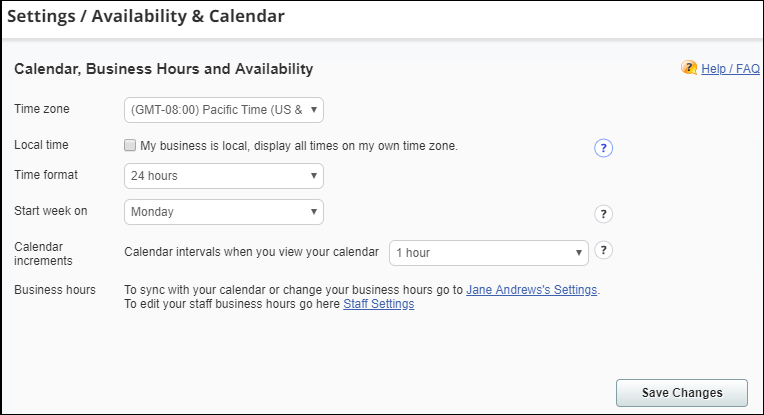Click the arrow on the 1 hour select
Viewport: 764px width, 415px height.
pos(579,253)
